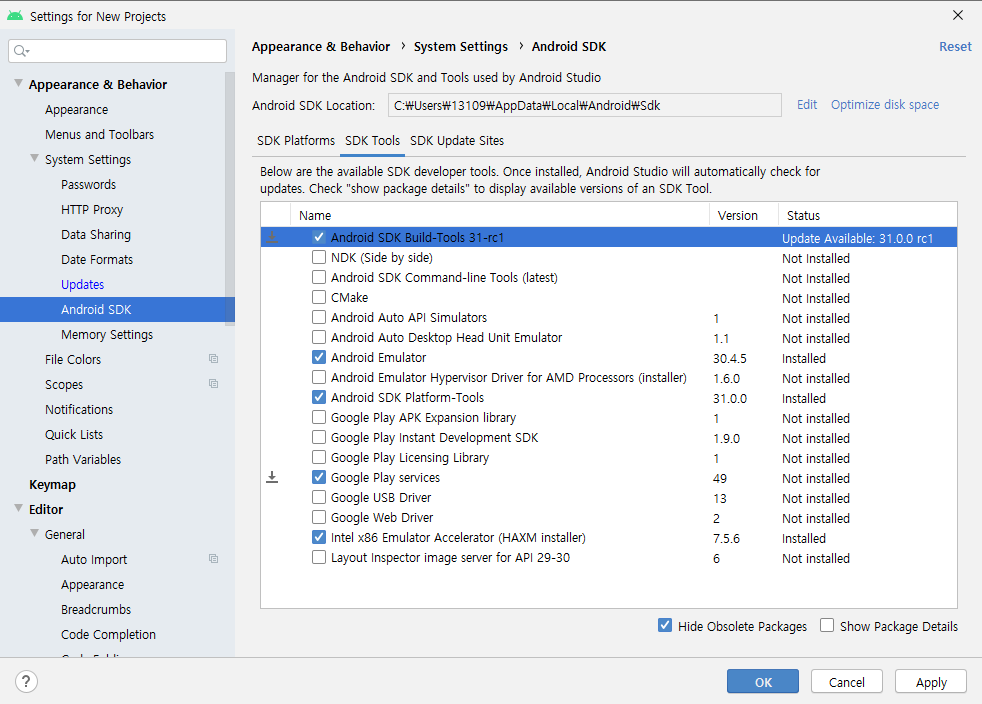This screenshot has height=704, width=982.
Task: Click copy icon next to File Colors
Action: [x=214, y=359]
